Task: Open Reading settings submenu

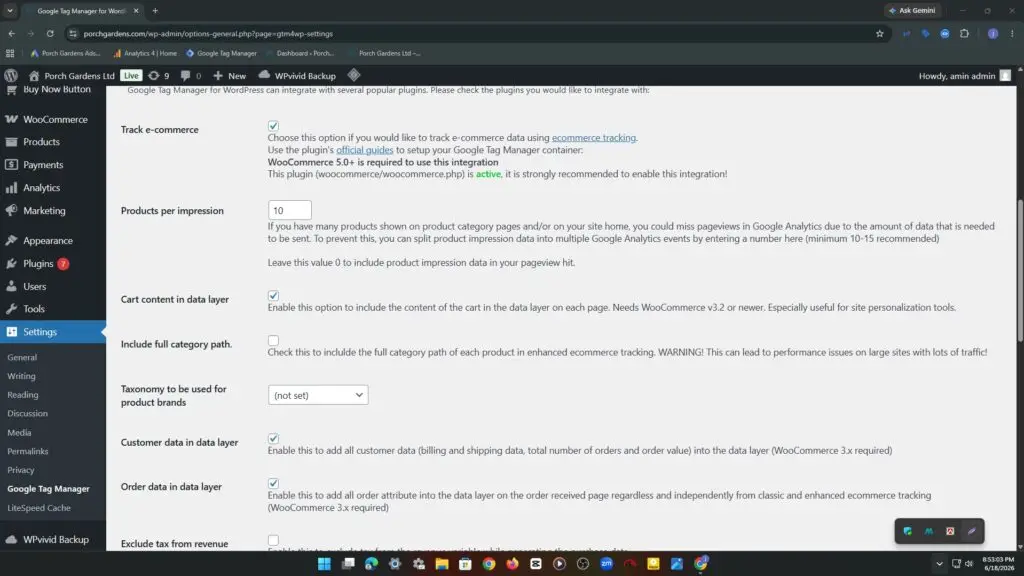Action: tap(23, 394)
